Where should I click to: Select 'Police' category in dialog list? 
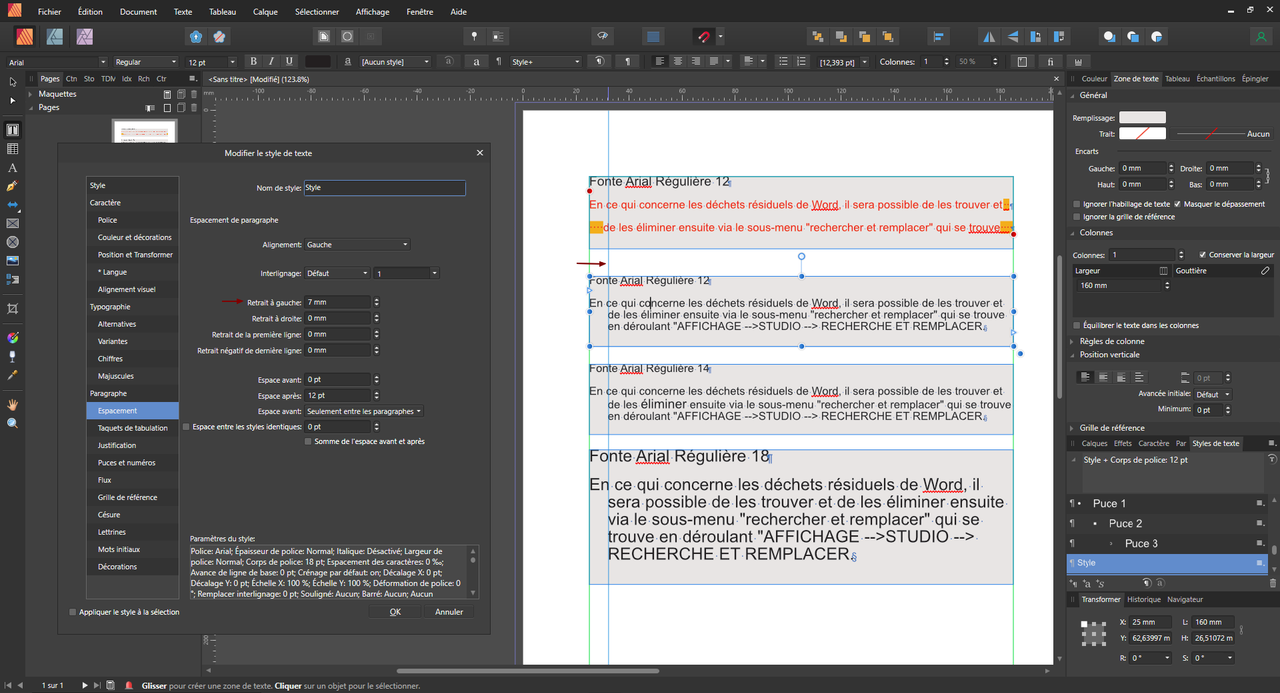133,220
